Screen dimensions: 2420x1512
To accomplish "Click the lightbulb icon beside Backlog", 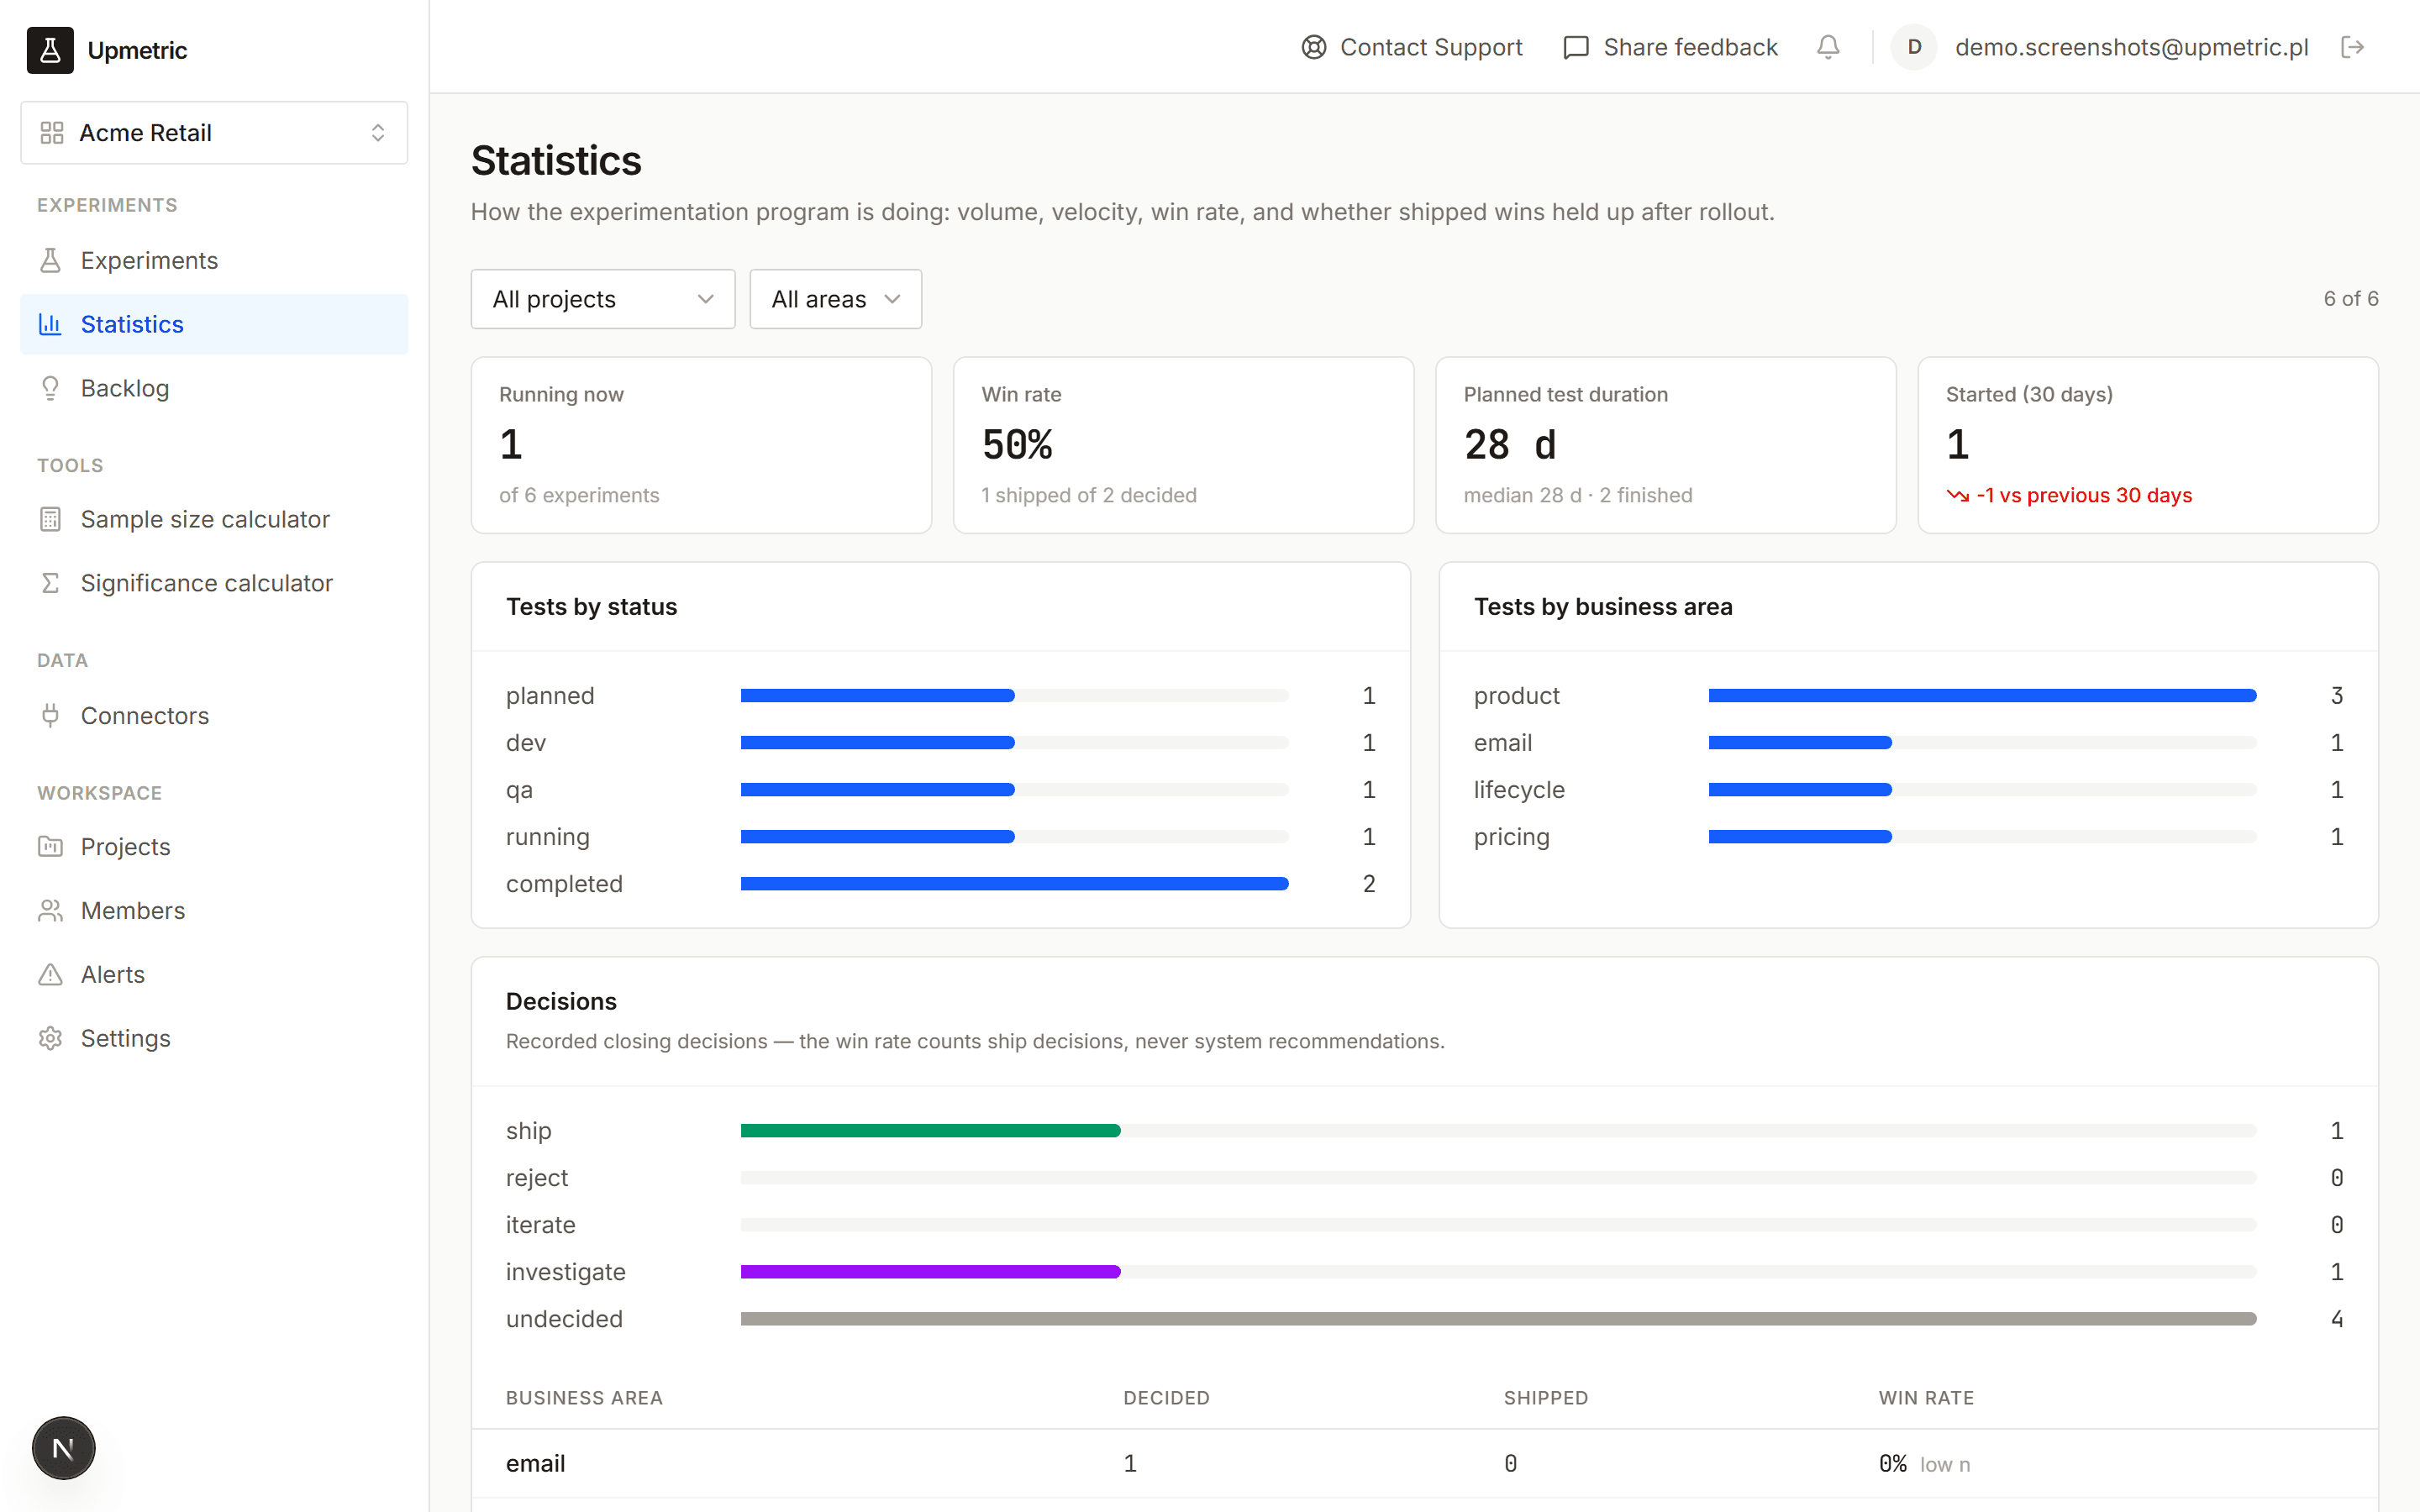I will [51, 388].
